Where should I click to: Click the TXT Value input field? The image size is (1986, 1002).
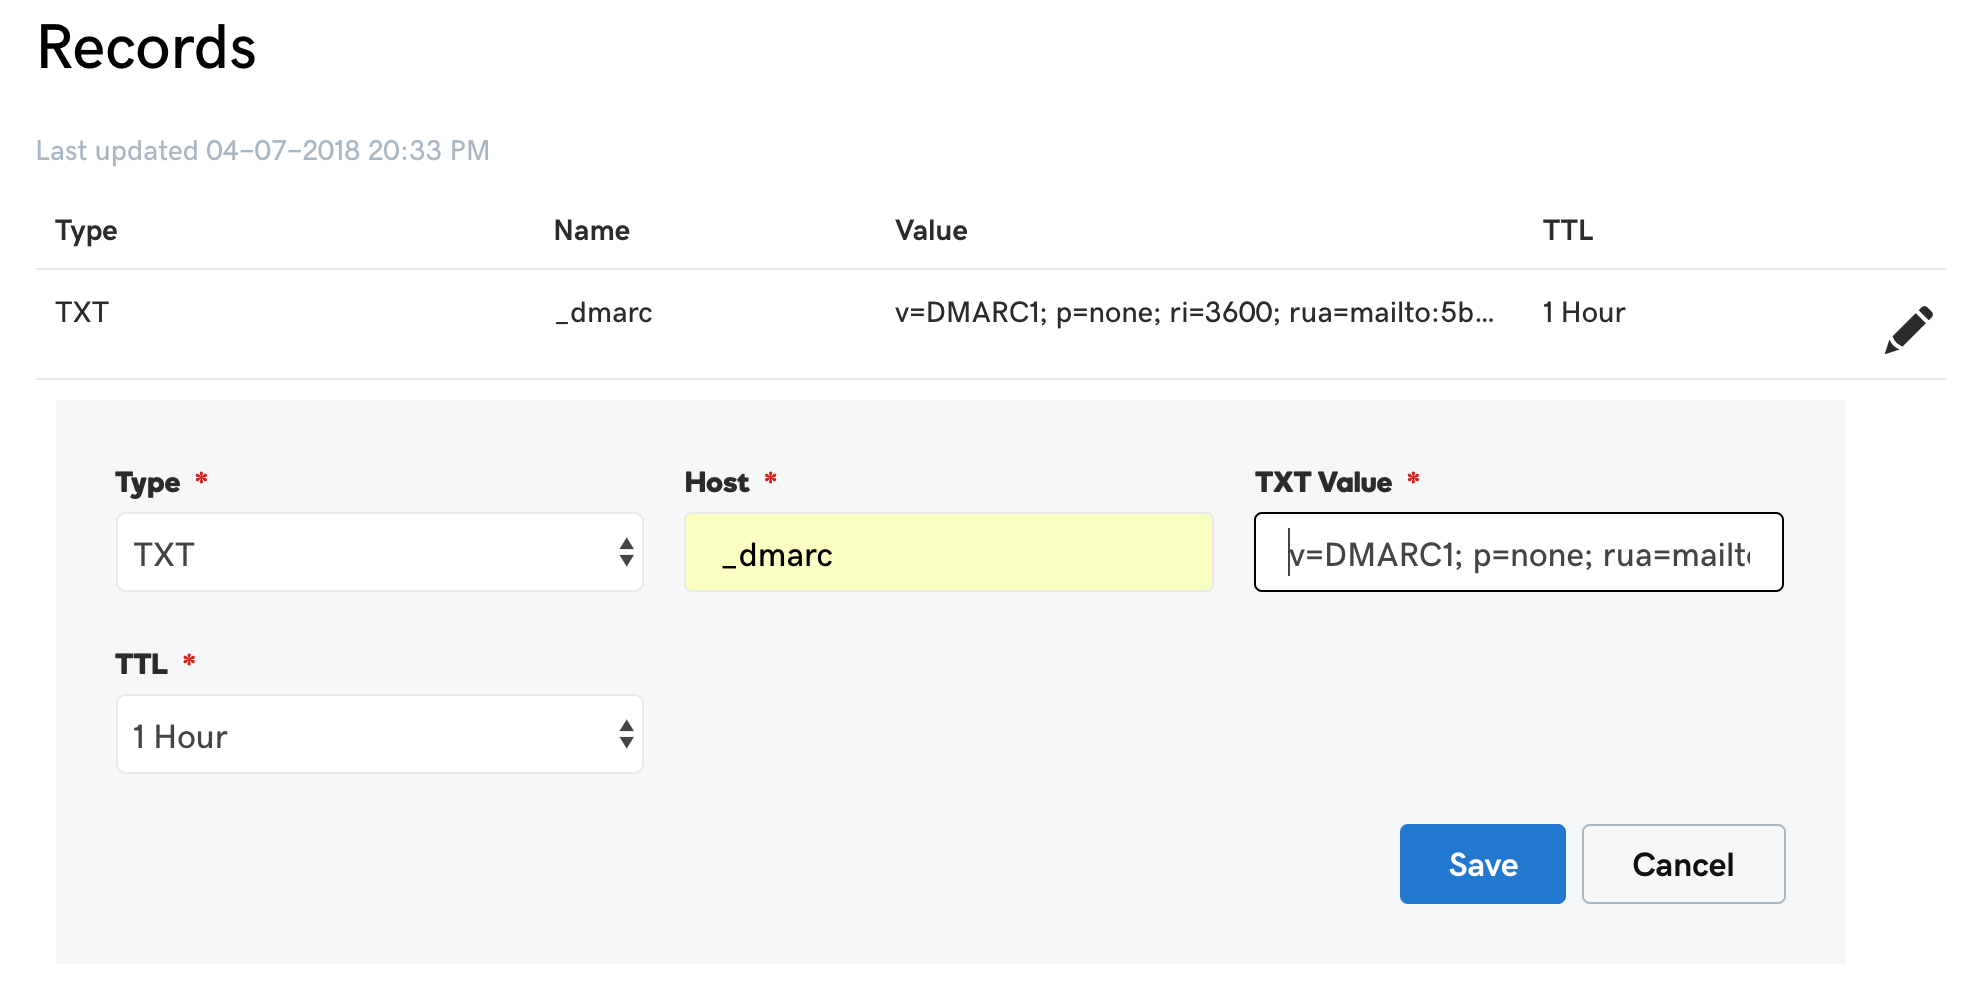pos(1516,552)
